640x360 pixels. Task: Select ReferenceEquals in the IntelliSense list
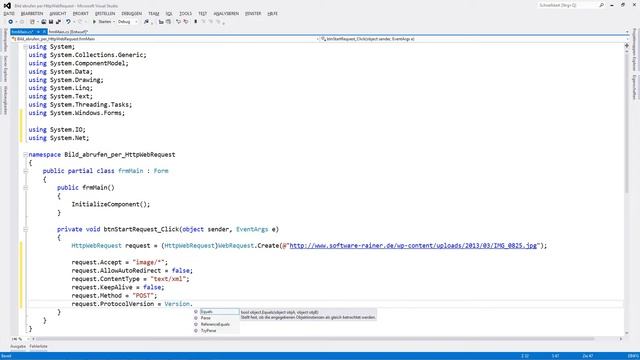coord(217,324)
